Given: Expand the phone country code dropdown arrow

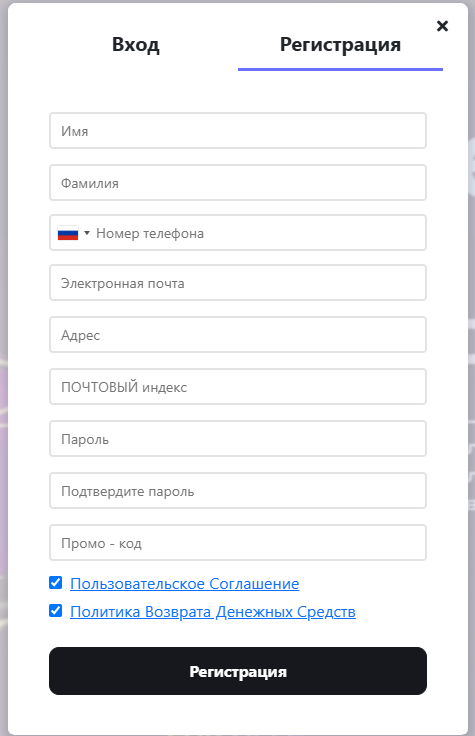Looking at the screenshot, I should point(87,233).
